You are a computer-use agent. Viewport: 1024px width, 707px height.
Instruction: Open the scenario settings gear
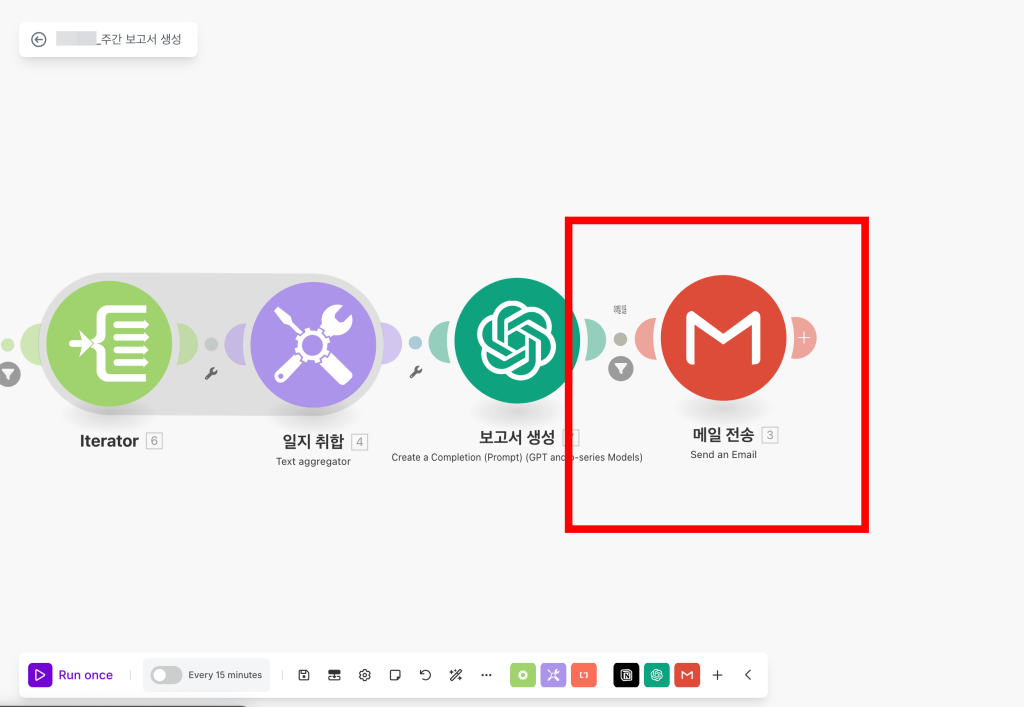pos(364,675)
